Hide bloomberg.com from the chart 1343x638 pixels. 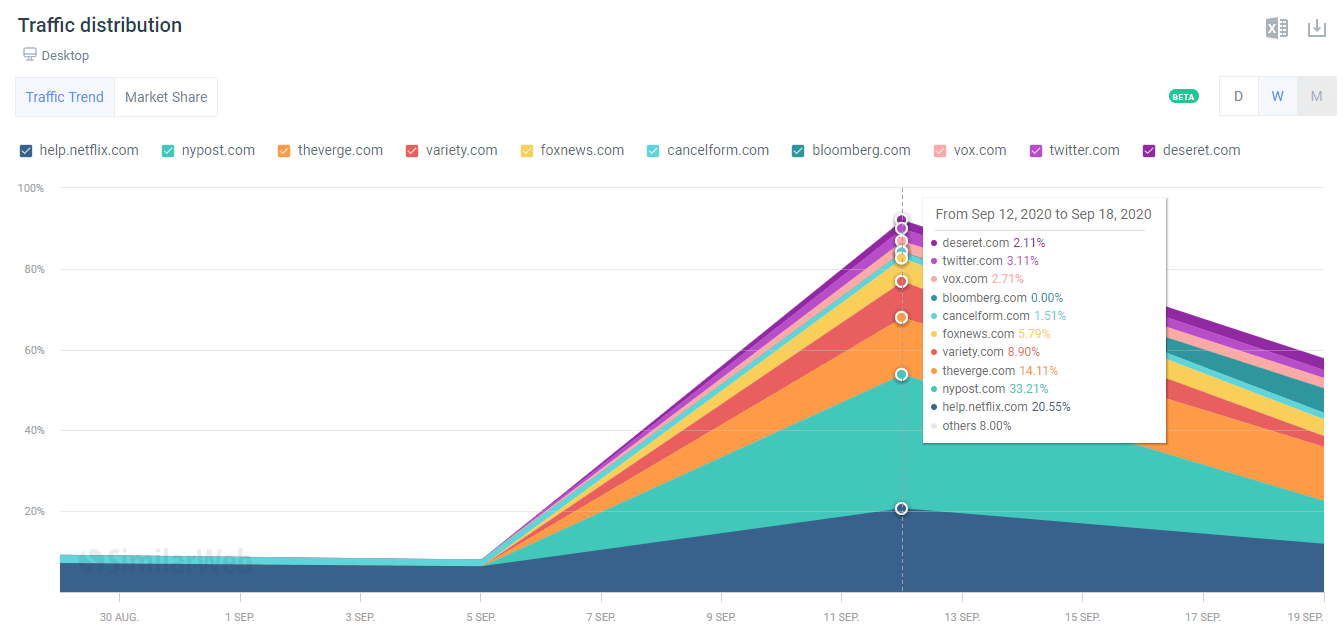point(798,151)
